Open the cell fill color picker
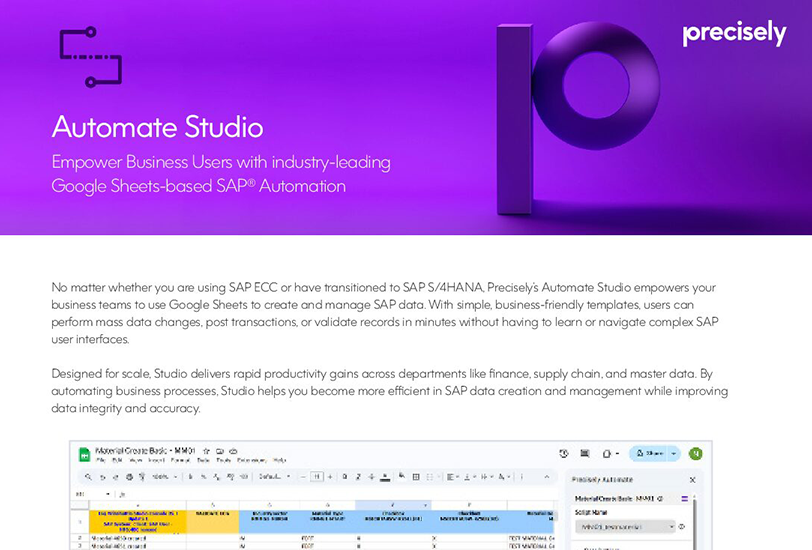The width and height of the screenshot is (812, 550). [x=402, y=476]
